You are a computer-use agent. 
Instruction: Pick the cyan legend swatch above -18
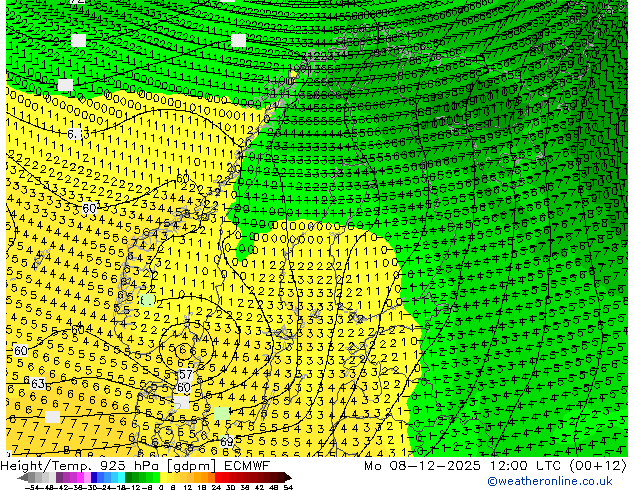[x=122, y=477]
